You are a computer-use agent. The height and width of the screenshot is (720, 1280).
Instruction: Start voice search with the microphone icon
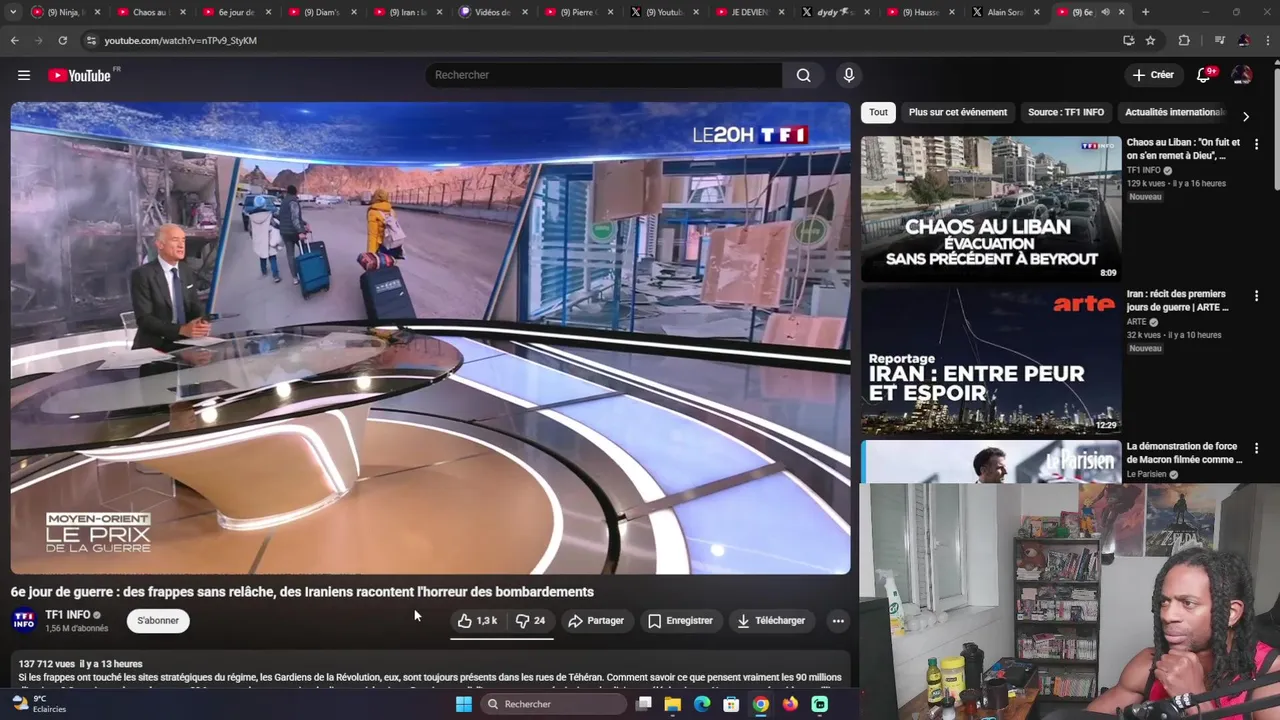[x=849, y=75]
